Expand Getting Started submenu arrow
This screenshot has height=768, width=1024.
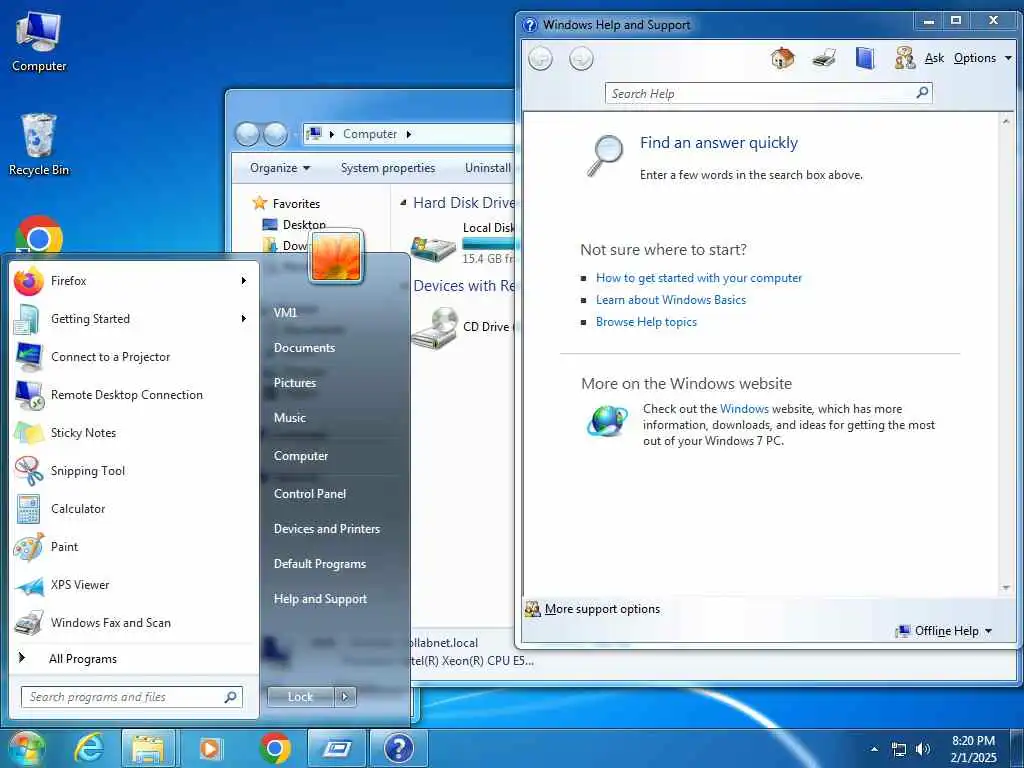[x=244, y=319]
